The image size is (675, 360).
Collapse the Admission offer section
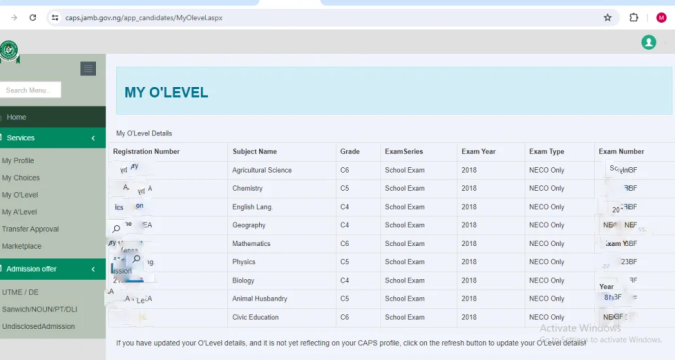click(53, 269)
